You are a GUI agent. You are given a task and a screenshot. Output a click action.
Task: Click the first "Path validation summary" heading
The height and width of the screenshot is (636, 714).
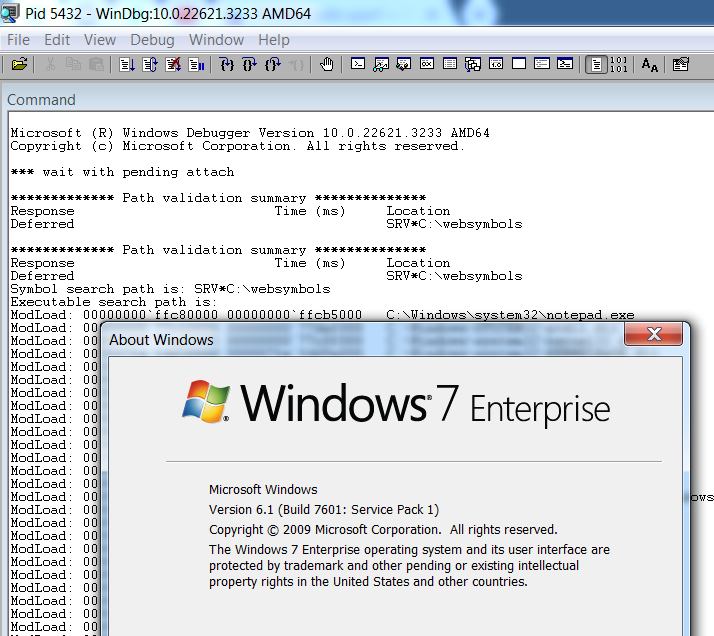click(x=218, y=198)
